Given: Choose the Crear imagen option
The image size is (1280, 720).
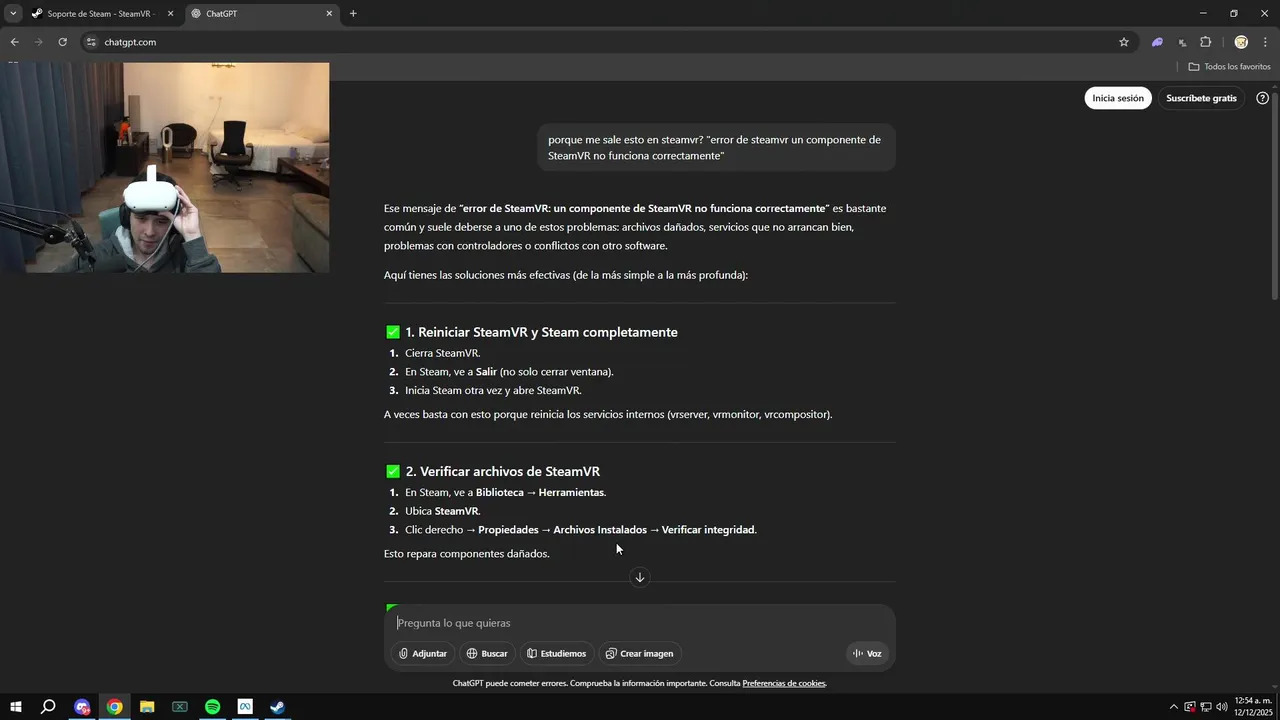Looking at the screenshot, I should (640, 653).
